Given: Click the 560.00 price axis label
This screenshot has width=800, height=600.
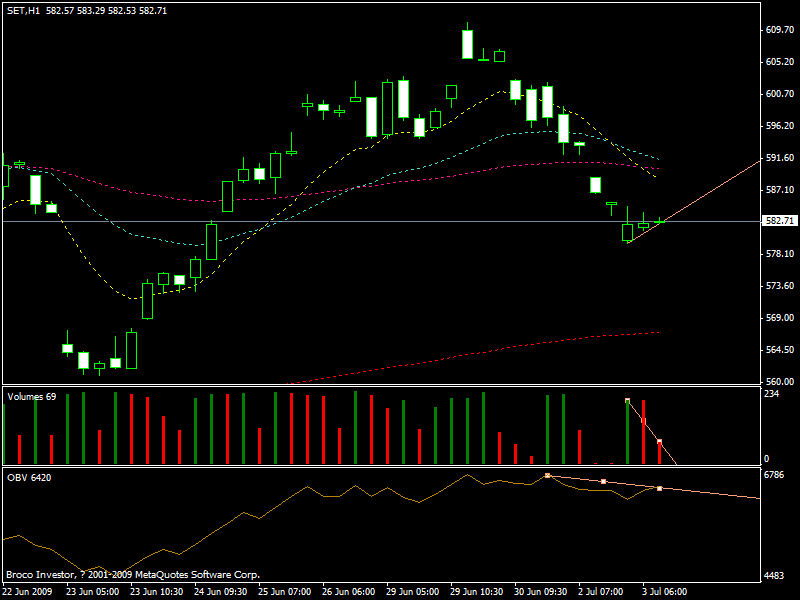Looking at the screenshot, I should [x=780, y=382].
